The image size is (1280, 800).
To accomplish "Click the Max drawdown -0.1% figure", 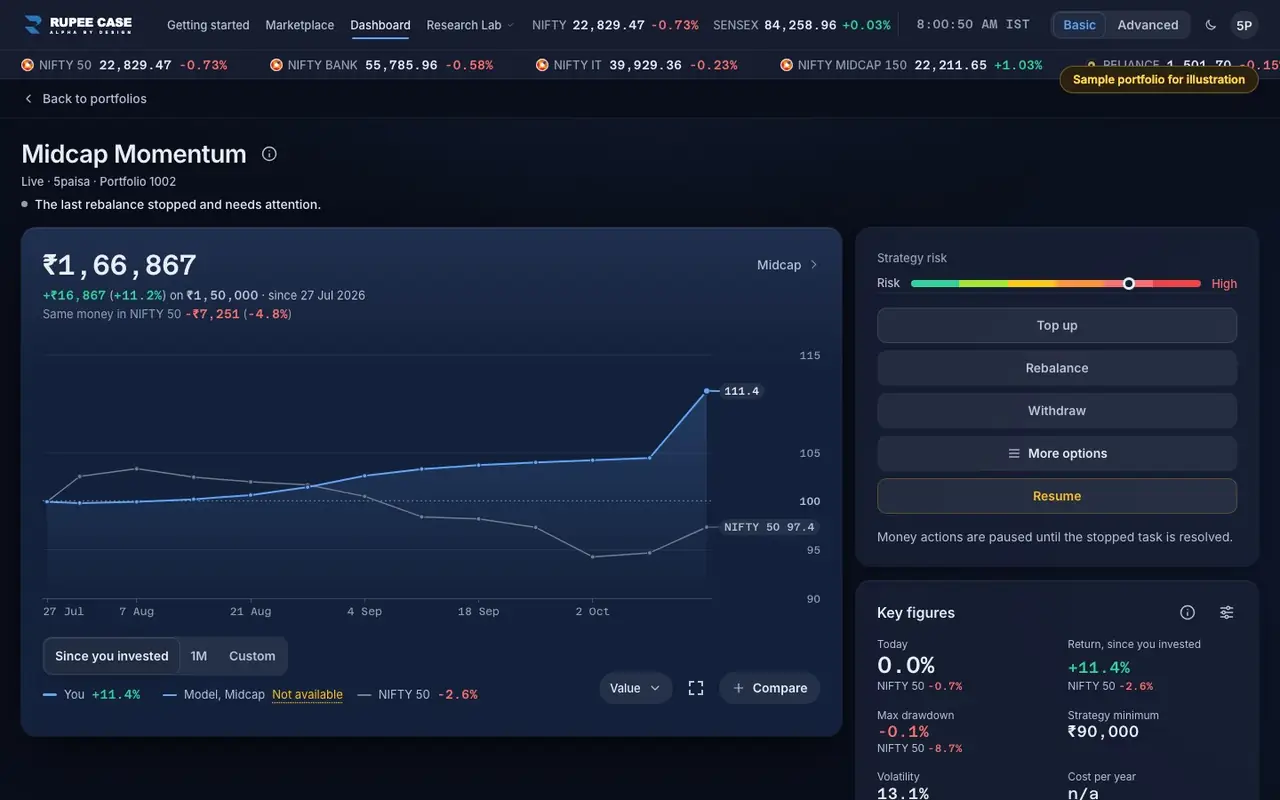I will point(903,732).
